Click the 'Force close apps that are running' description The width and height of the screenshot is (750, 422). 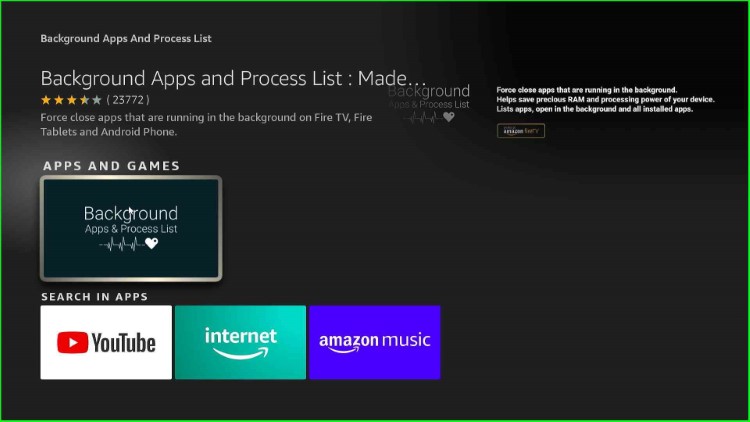tap(206, 124)
